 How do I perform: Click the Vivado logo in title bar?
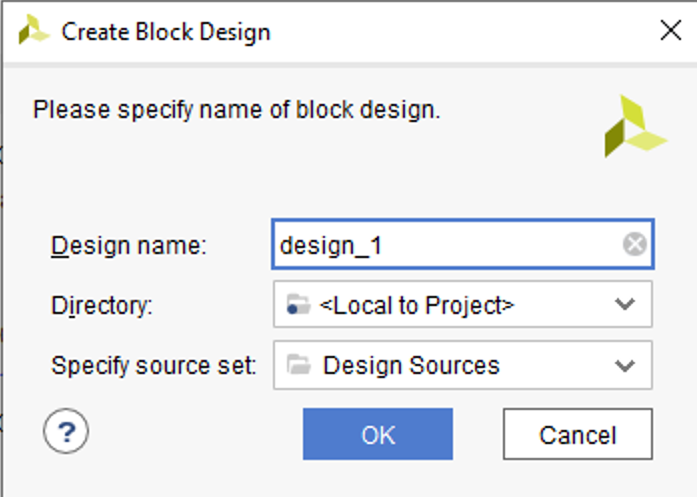[x=33, y=31]
